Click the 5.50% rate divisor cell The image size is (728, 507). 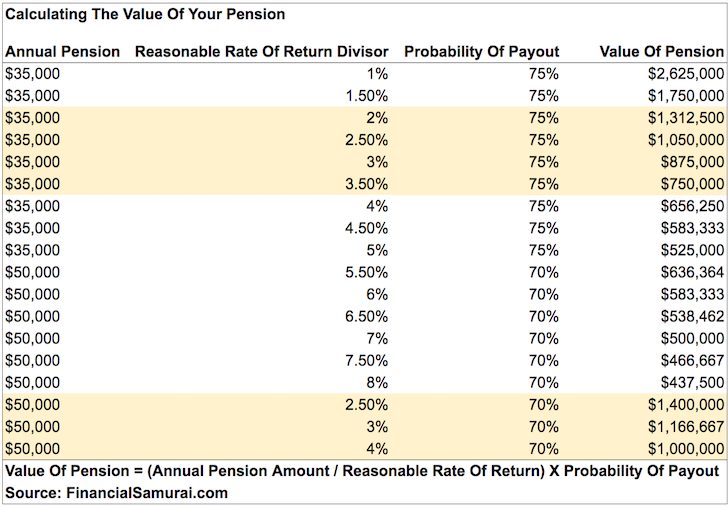366,271
